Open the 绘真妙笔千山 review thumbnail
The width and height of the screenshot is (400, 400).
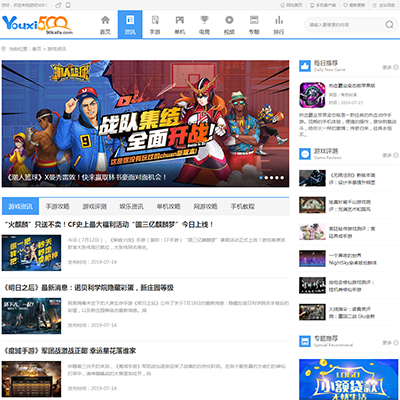312,205
